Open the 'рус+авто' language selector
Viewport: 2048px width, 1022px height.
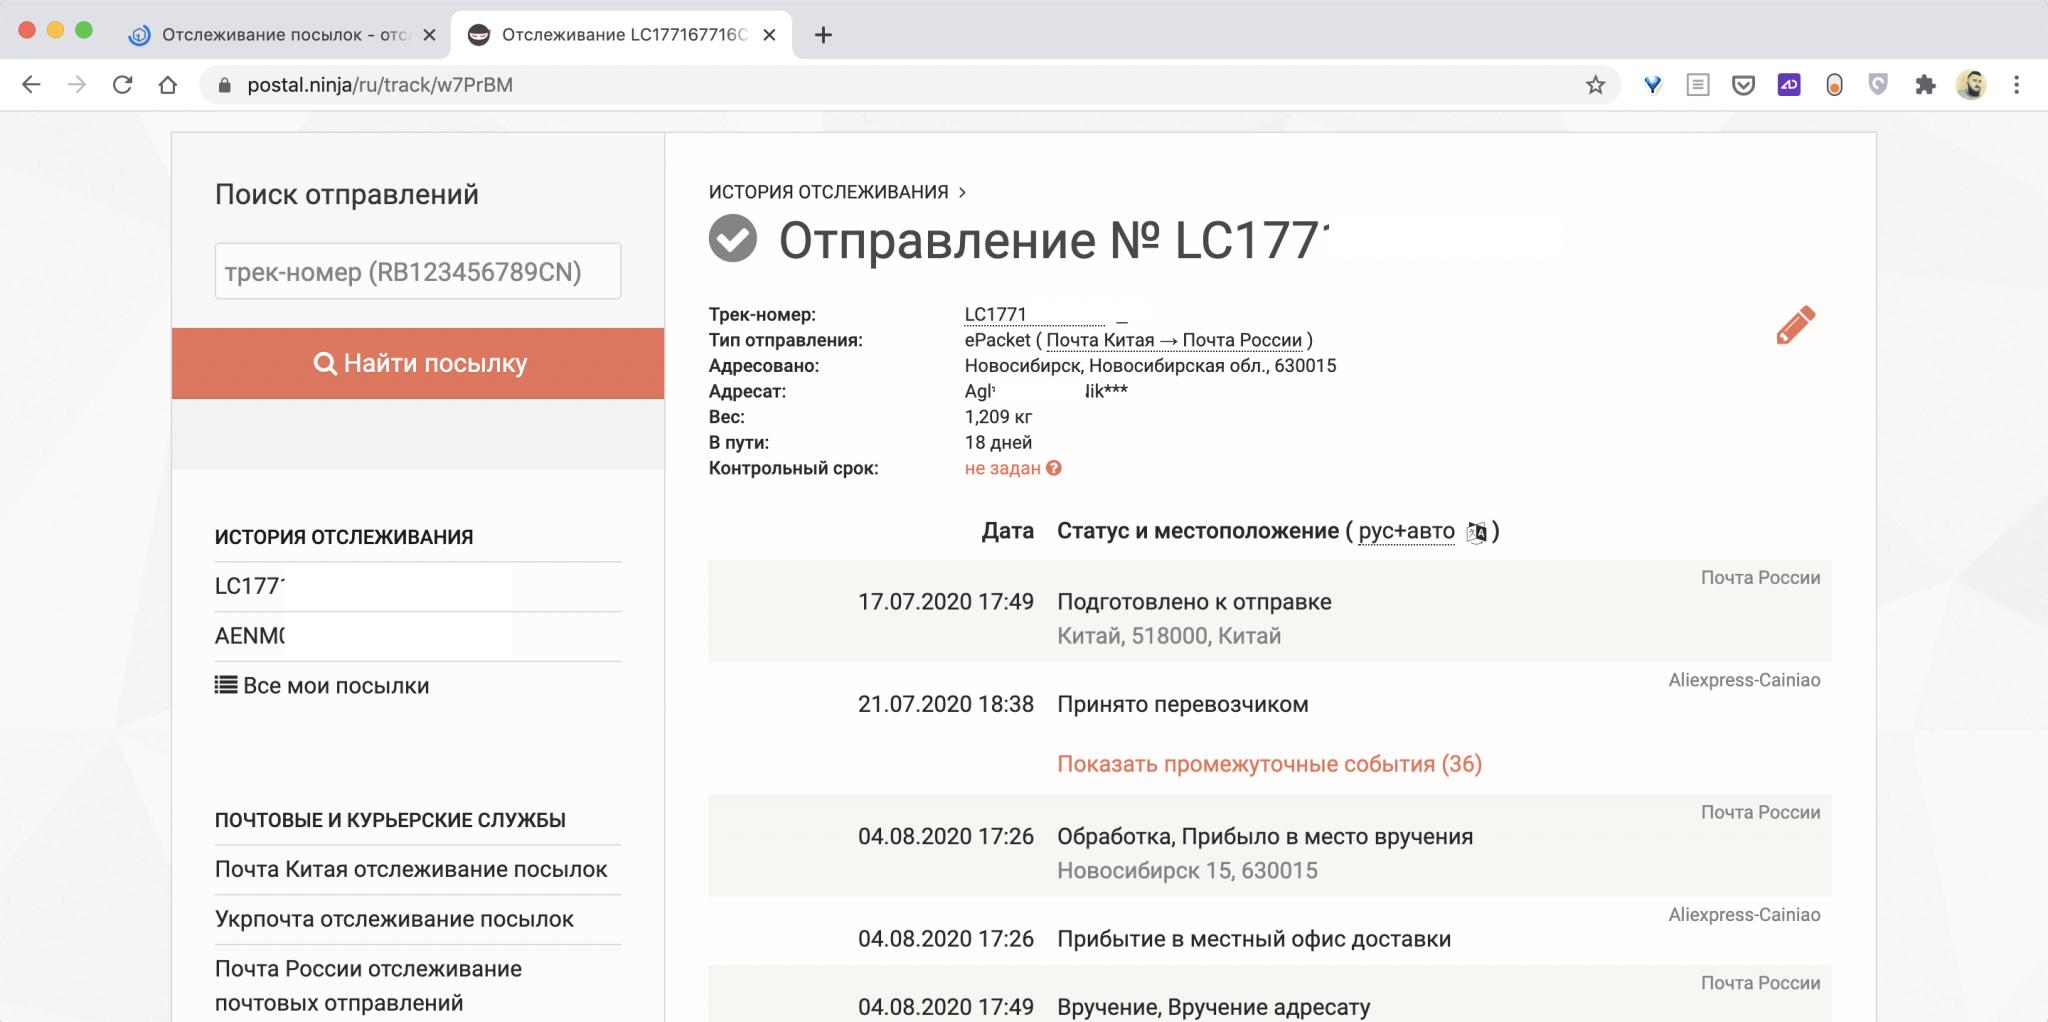1406,531
